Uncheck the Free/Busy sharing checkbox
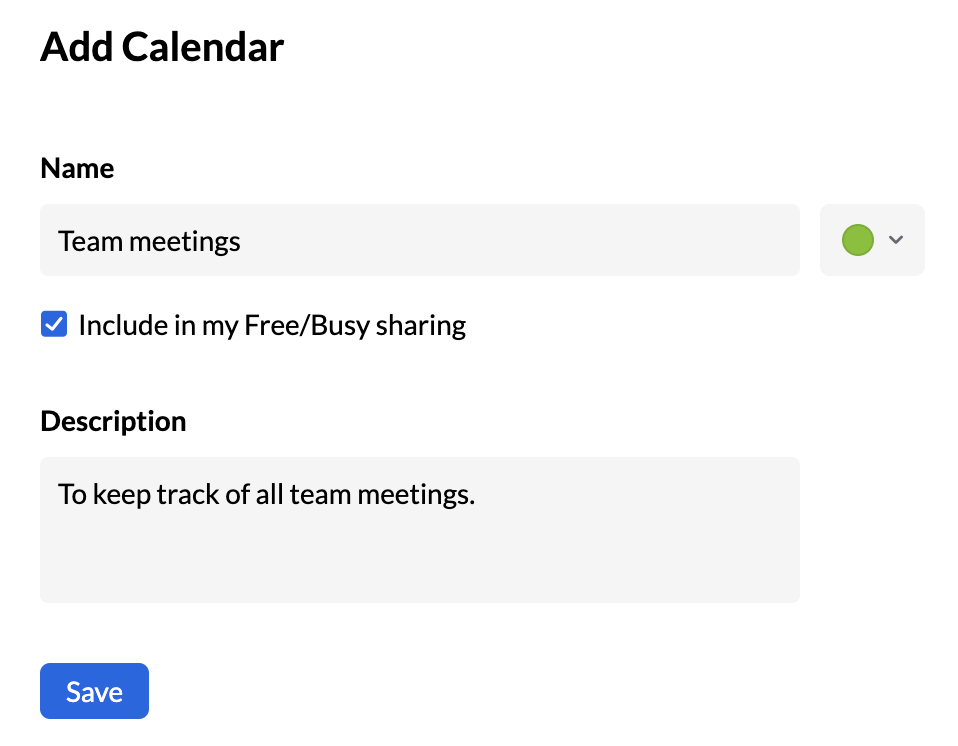Viewport: 958px width, 746px height. (54, 325)
